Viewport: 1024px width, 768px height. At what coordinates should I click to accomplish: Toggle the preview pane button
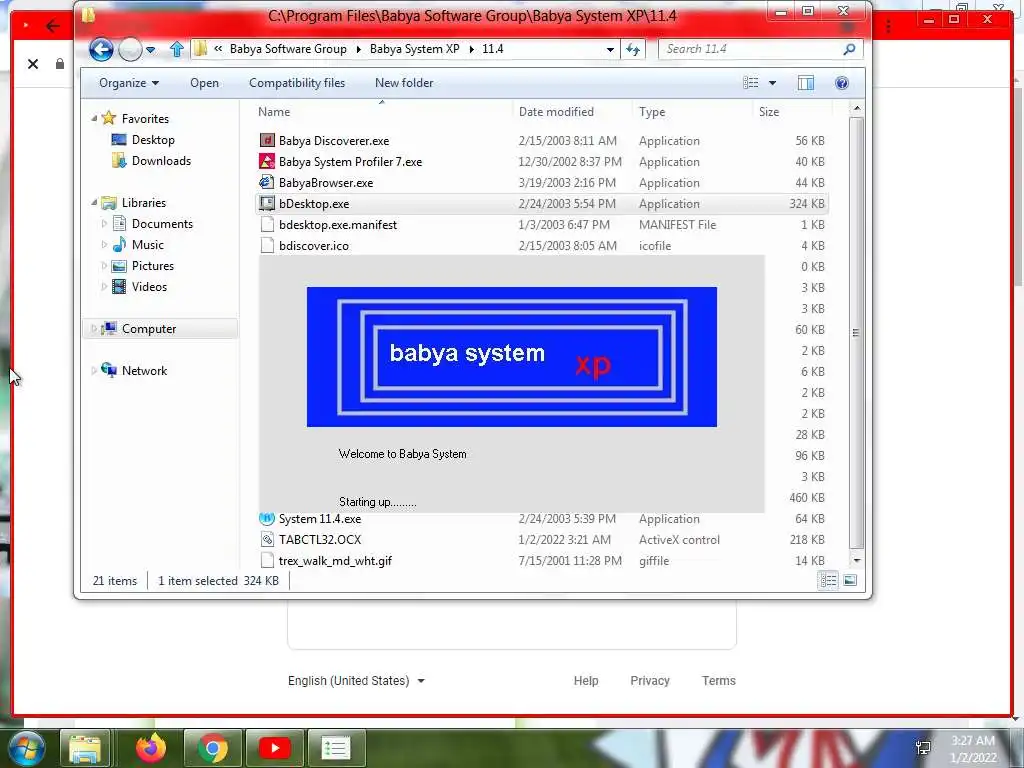(806, 83)
